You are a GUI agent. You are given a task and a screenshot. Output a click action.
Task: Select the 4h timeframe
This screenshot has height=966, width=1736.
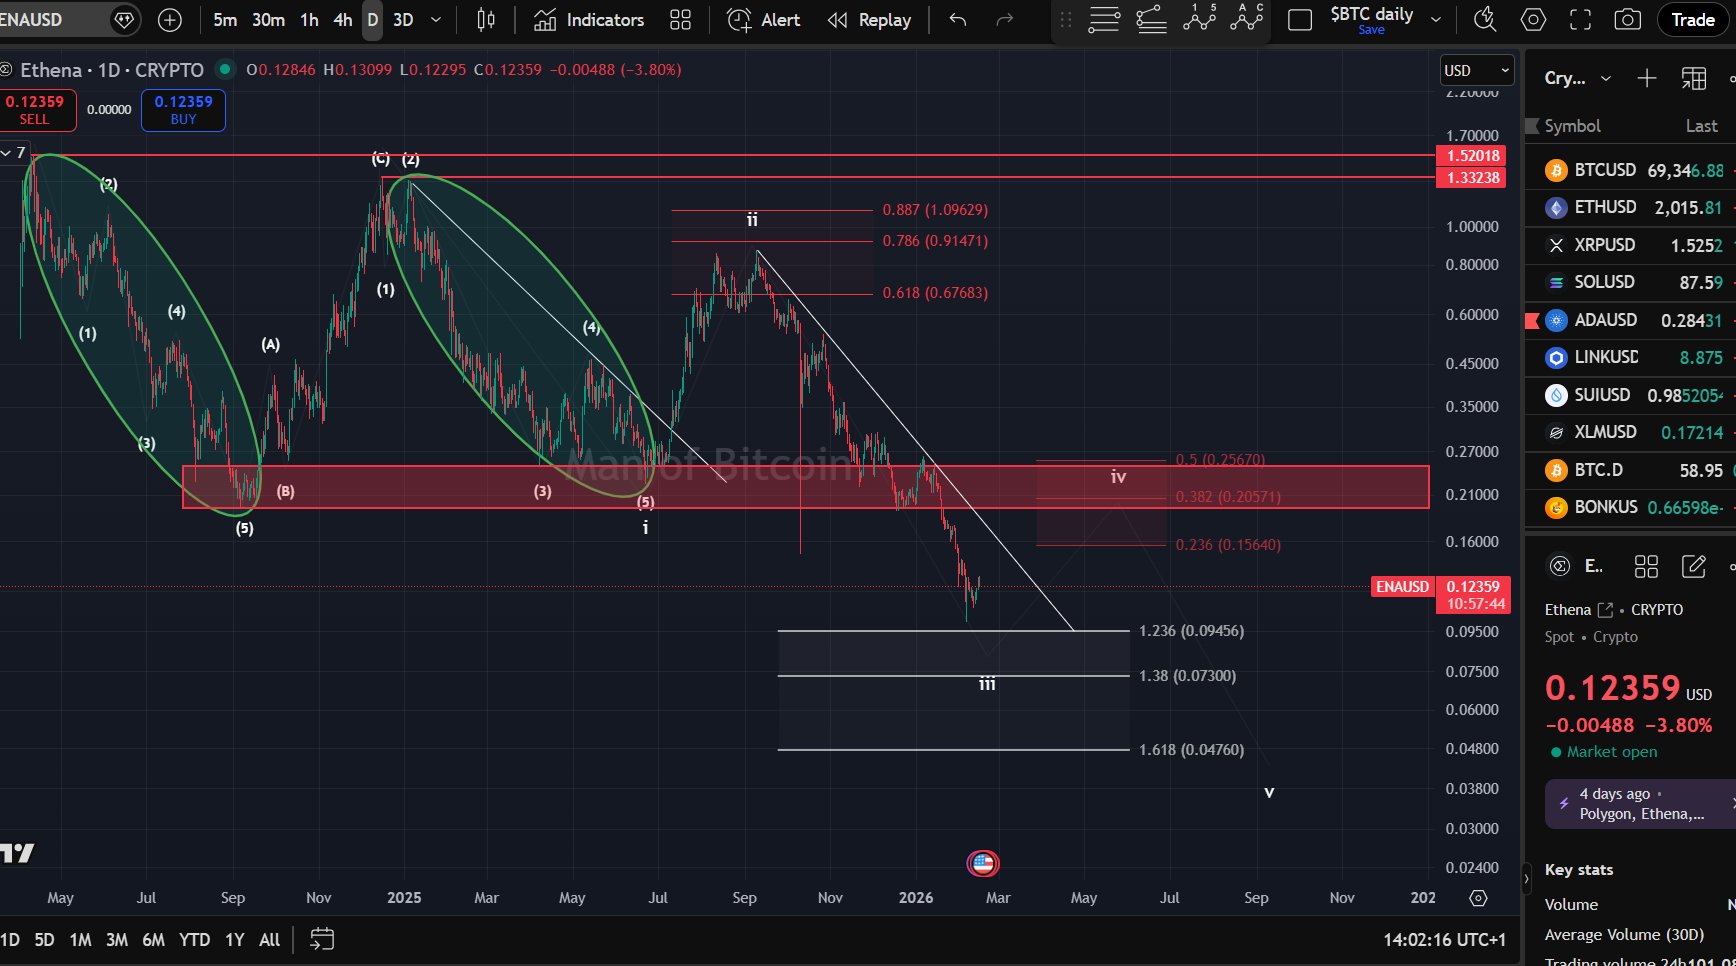[x=343, y=20]
